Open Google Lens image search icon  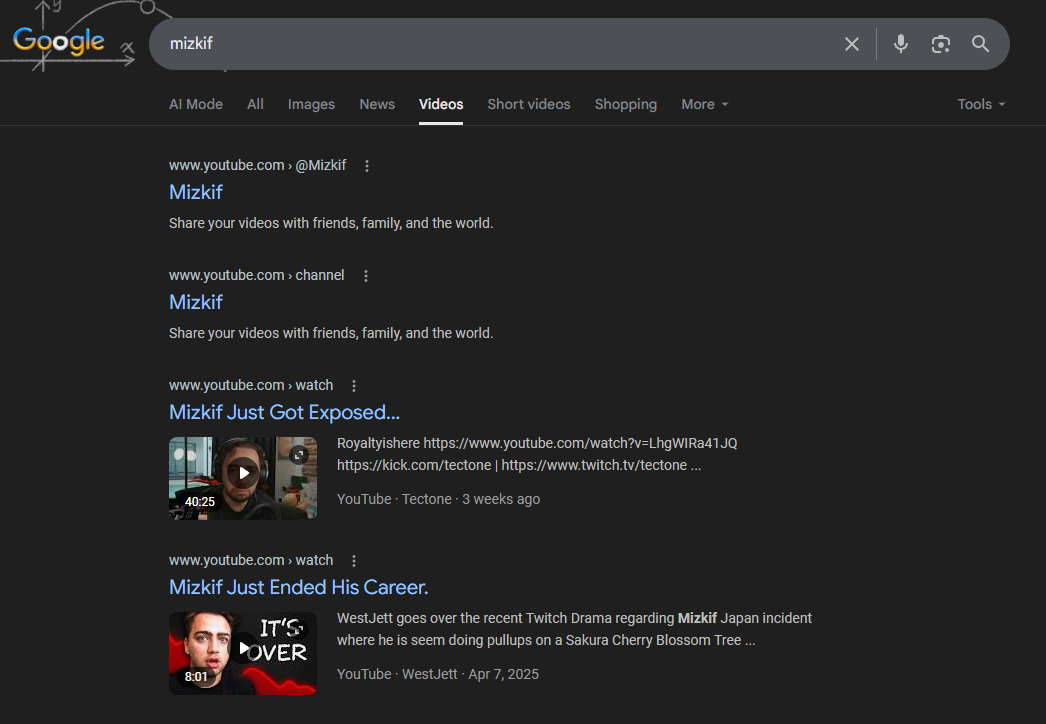[x=940, y=44]
